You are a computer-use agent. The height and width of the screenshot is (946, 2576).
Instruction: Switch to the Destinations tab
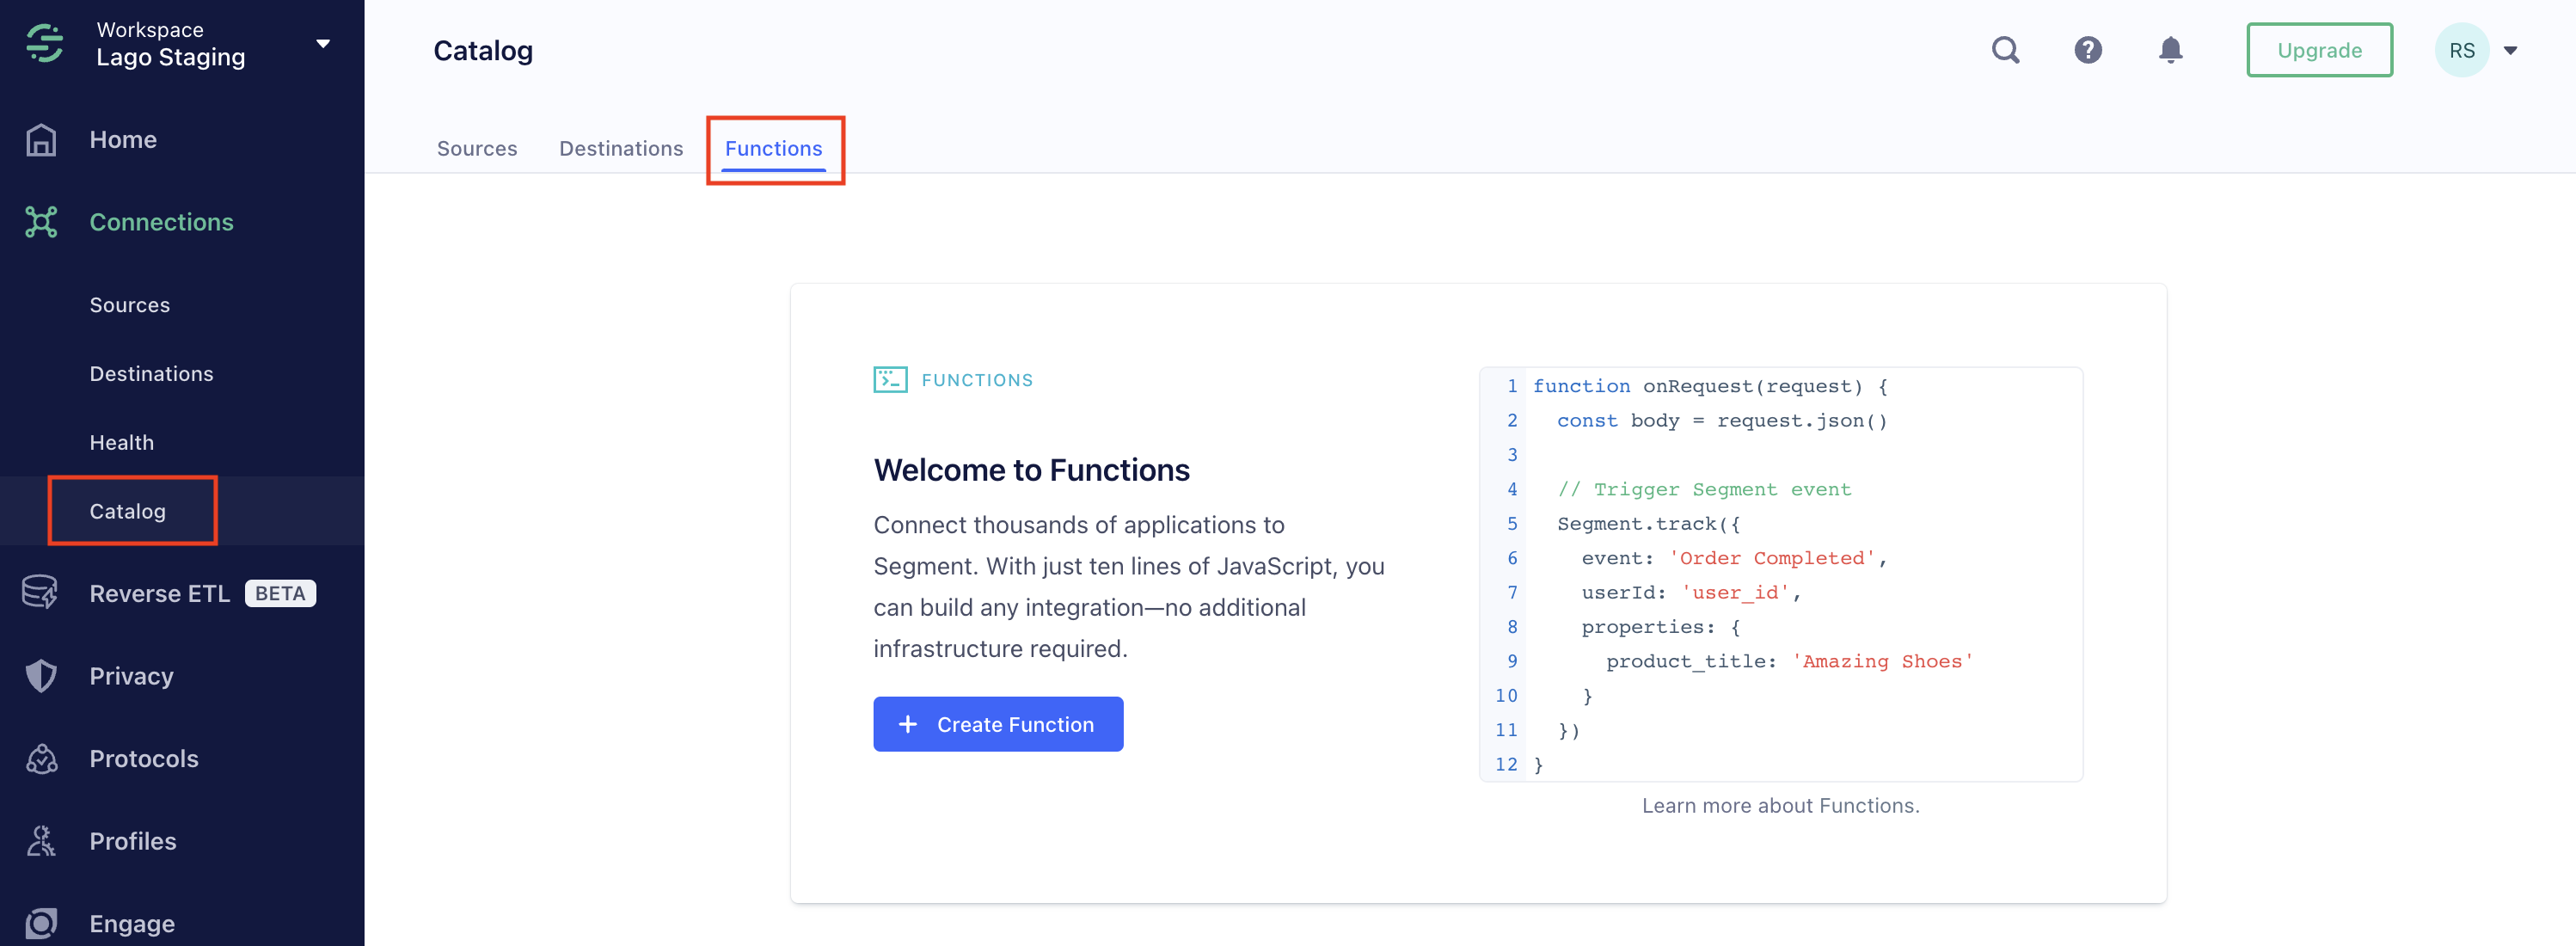(x=621, y=148)
